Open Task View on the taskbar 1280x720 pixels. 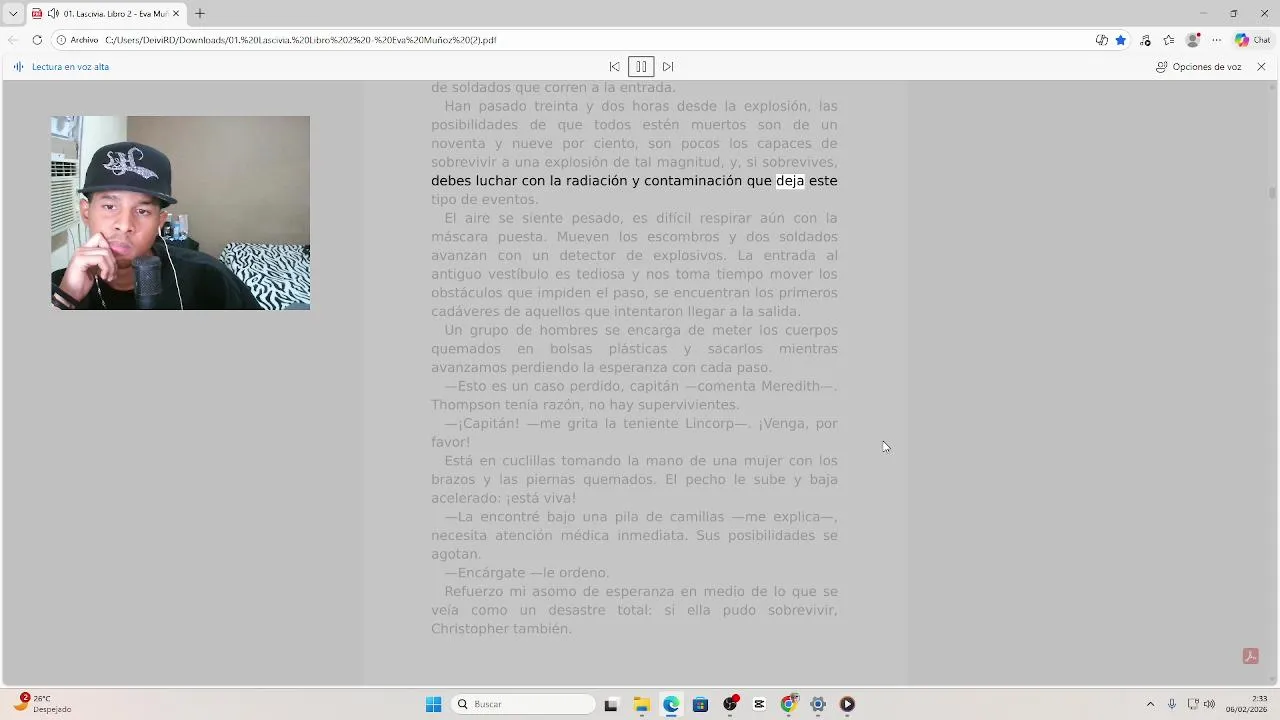[611, 704]
